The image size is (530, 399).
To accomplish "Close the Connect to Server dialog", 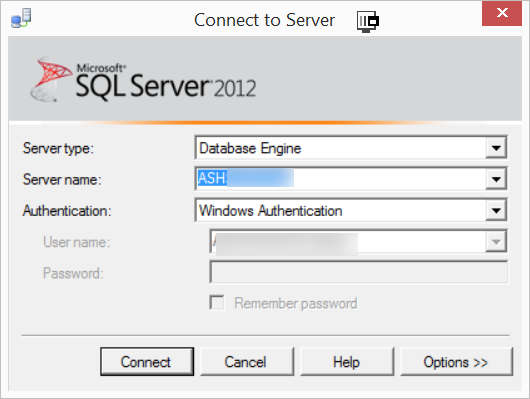I will click(502, 13).
